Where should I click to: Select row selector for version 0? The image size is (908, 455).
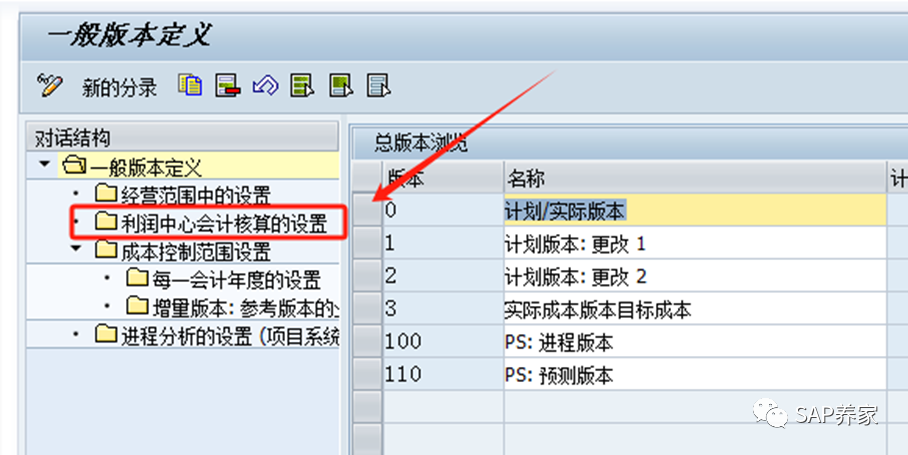(368, 210)
